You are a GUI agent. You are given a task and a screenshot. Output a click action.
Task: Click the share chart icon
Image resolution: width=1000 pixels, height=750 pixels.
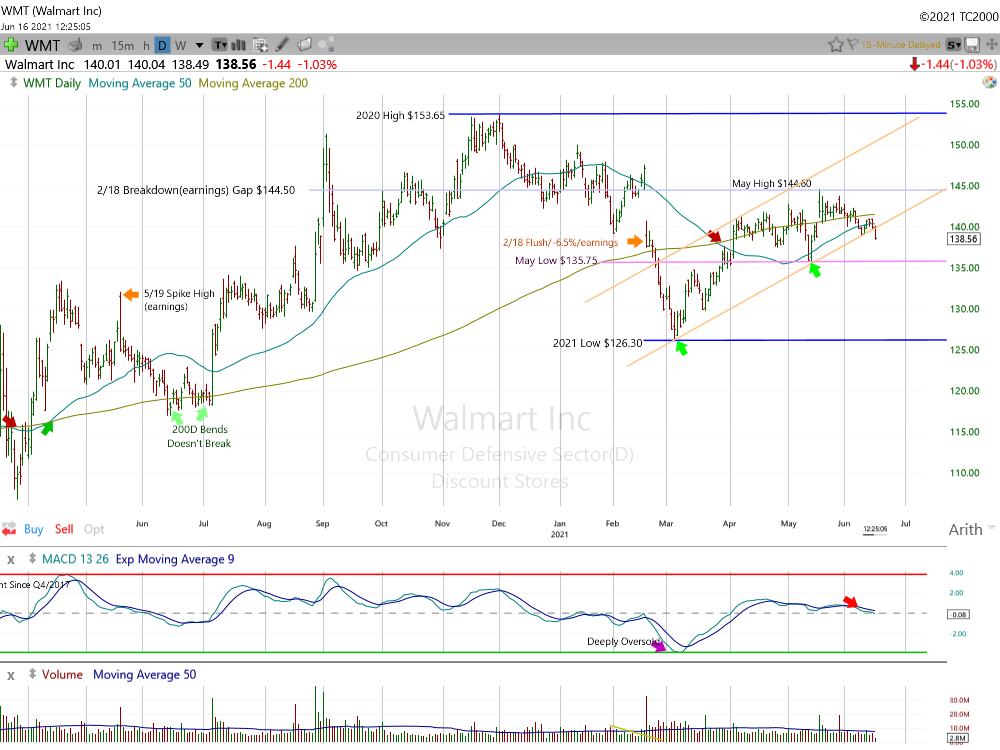[326, 44]
